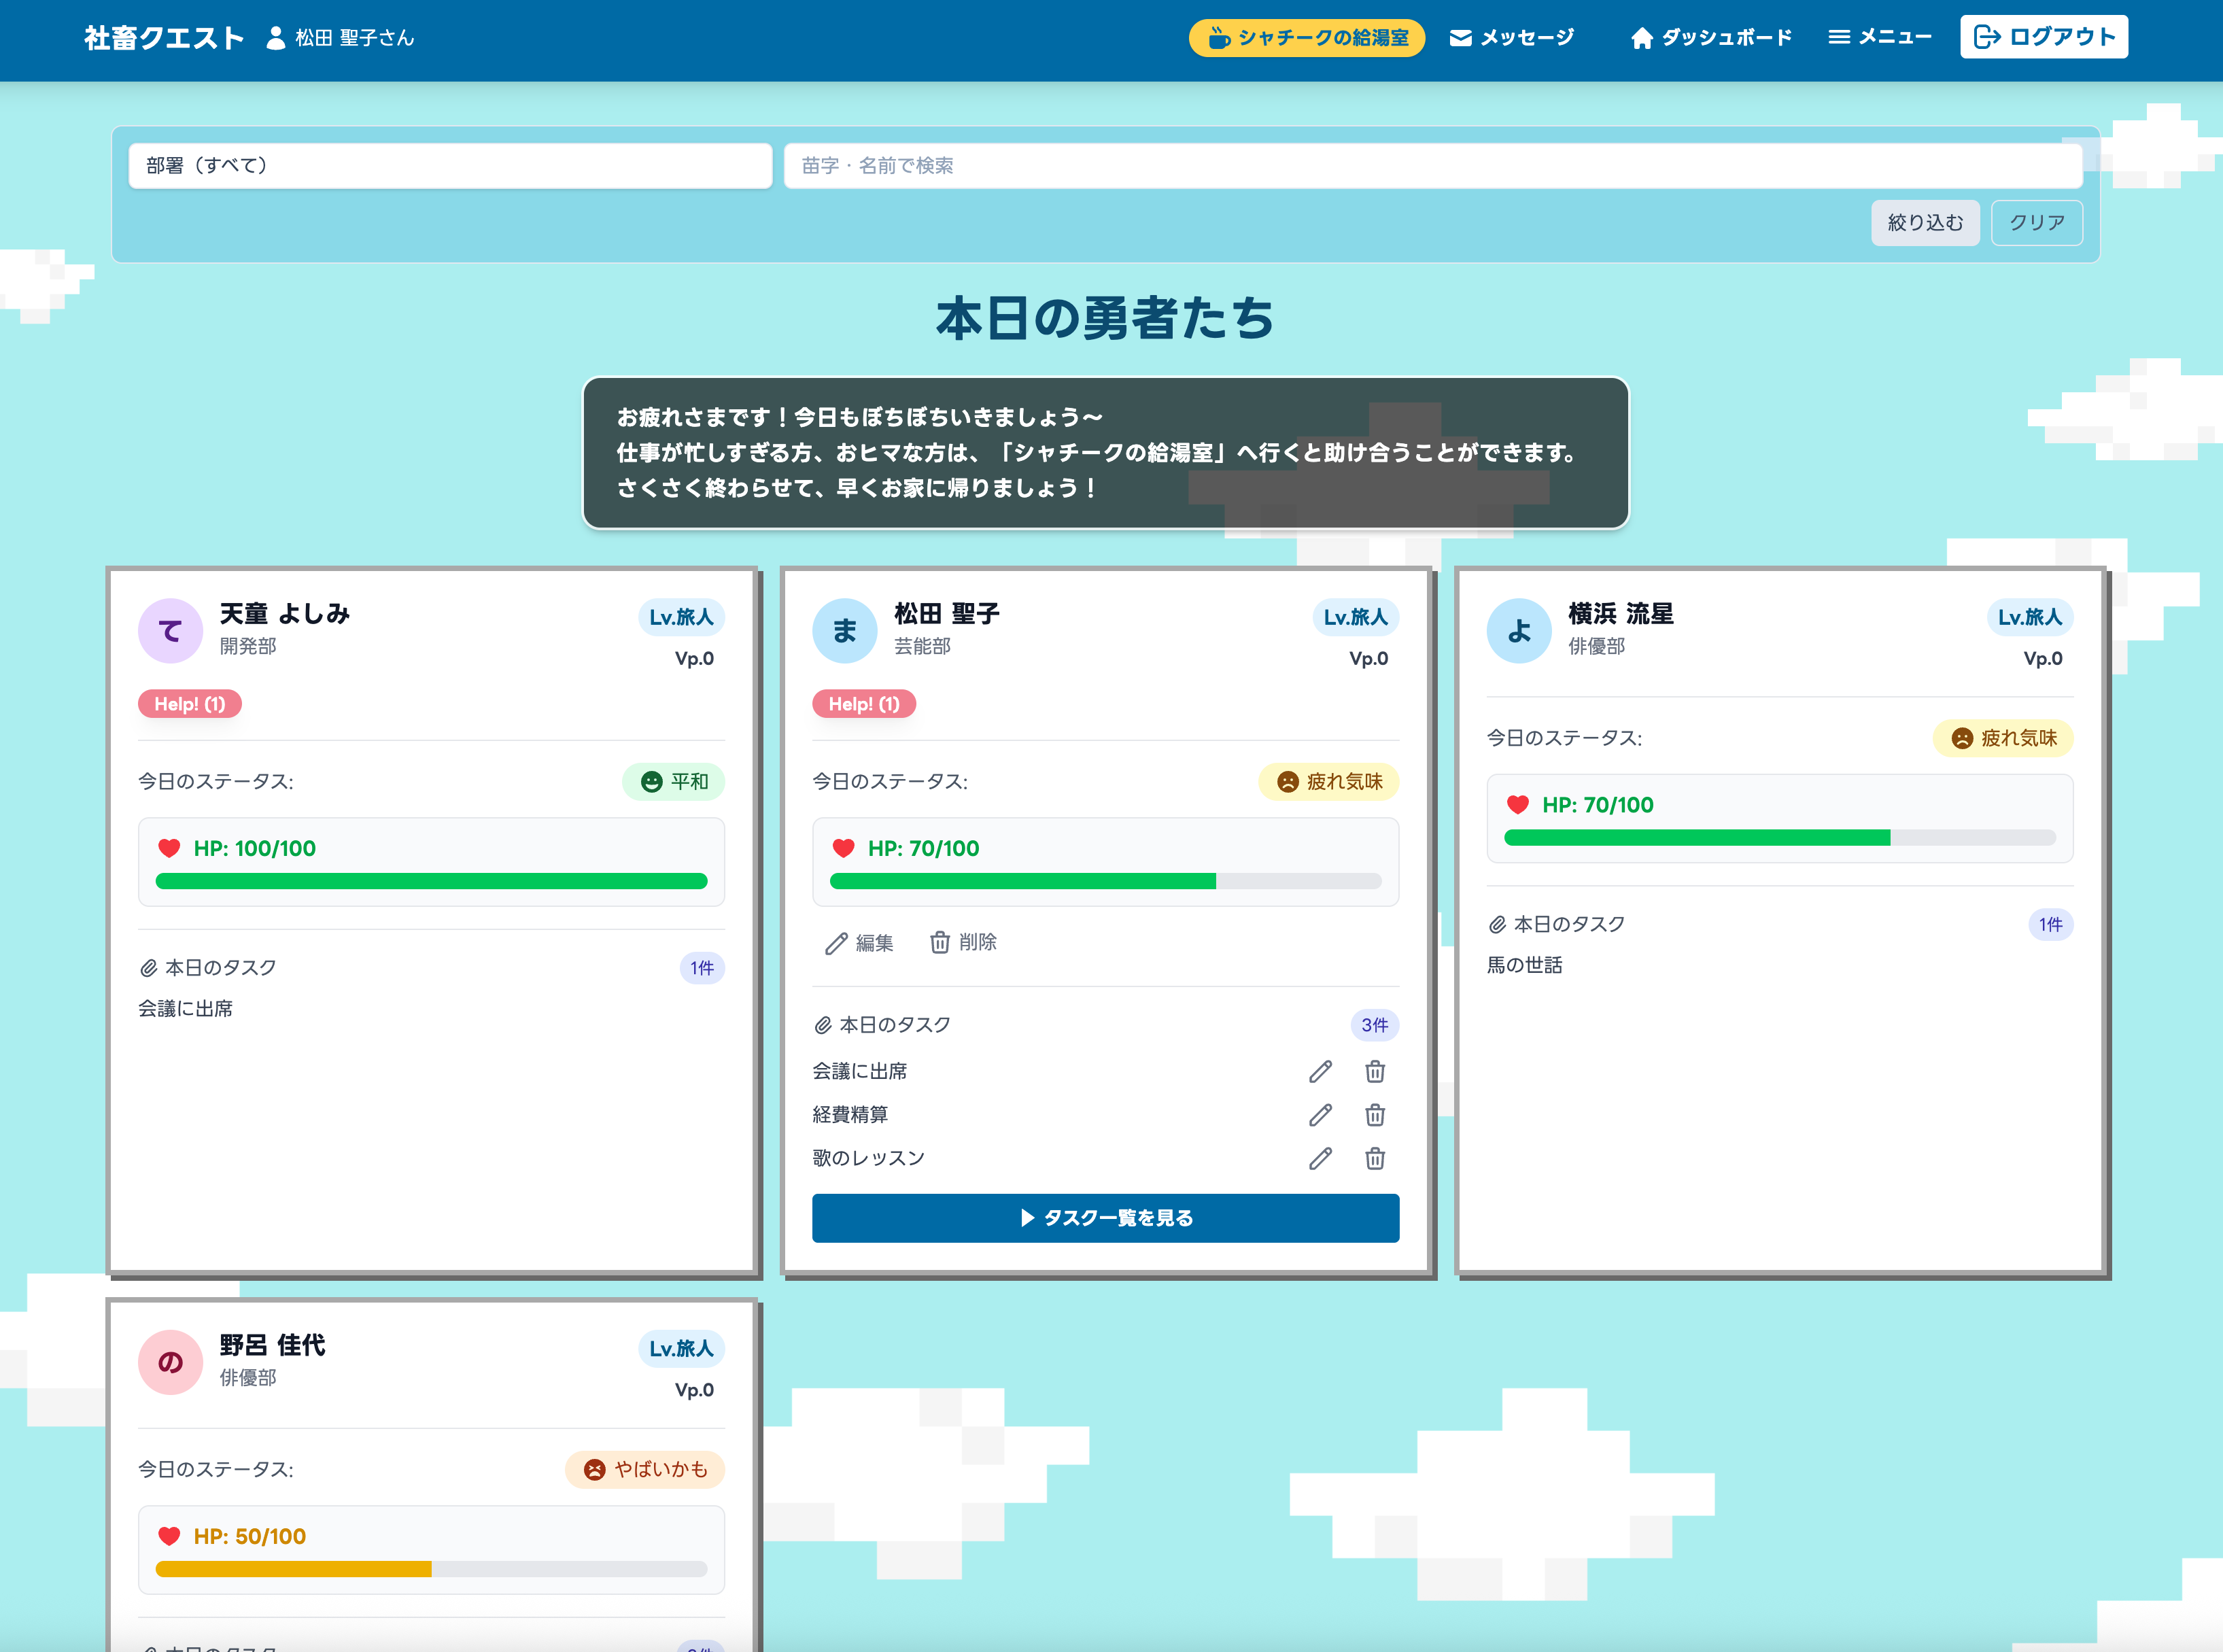Focus the 苗字・名前で検索 search field
This screenshot has width=2223, height=1652.
(x=1432, y=165)
